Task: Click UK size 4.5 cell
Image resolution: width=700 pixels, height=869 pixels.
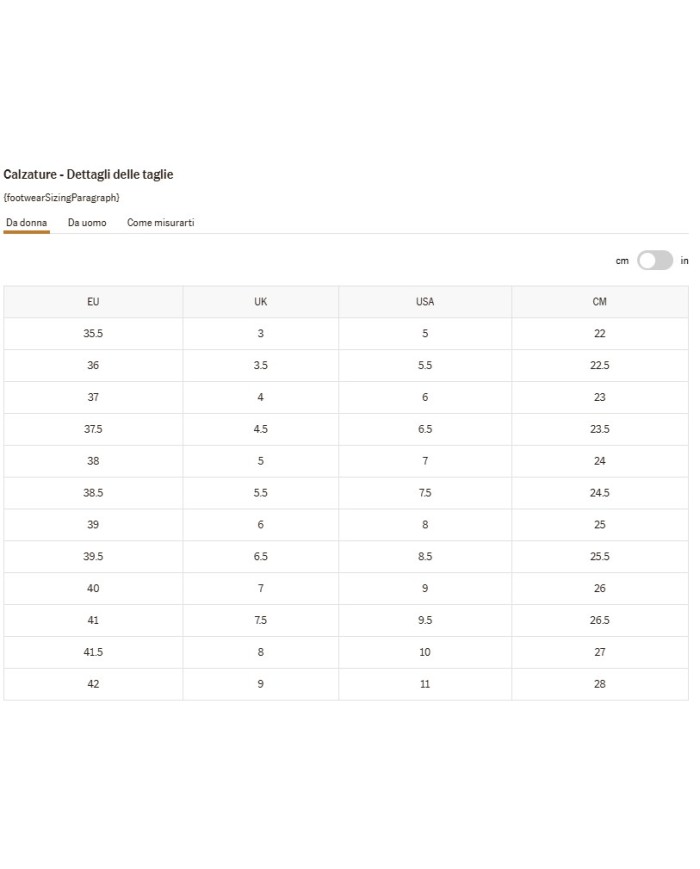Action: pos(261,429)
